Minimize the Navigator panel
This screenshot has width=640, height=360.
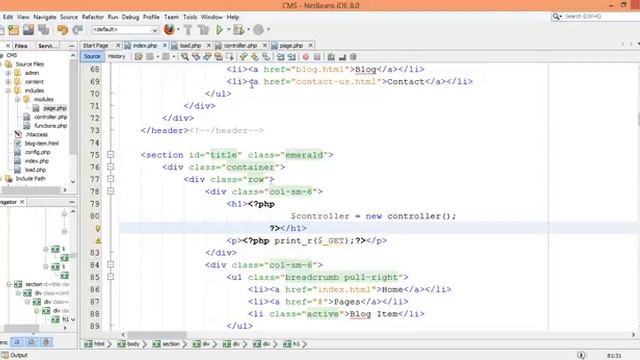tap(71, 202)
